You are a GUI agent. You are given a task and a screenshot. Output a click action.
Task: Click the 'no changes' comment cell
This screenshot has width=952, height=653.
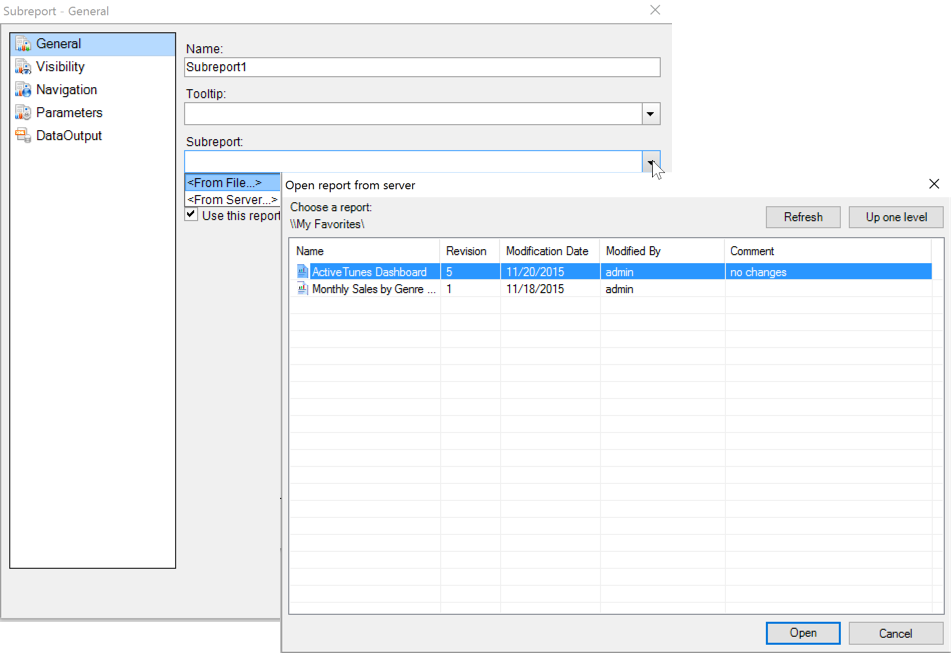point(758,272)
